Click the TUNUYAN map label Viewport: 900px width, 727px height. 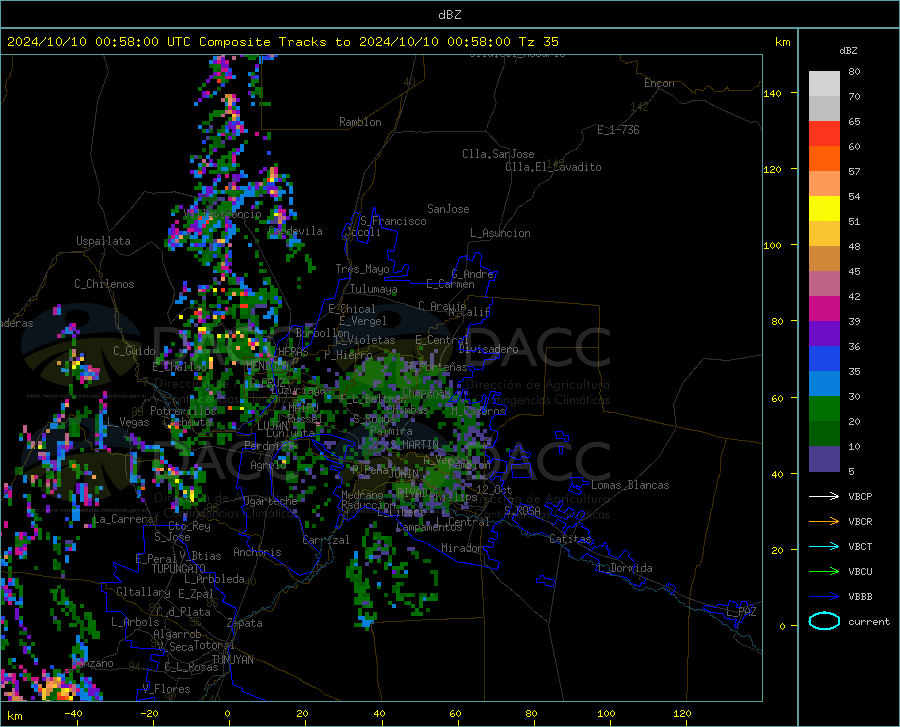click(232, 660)
